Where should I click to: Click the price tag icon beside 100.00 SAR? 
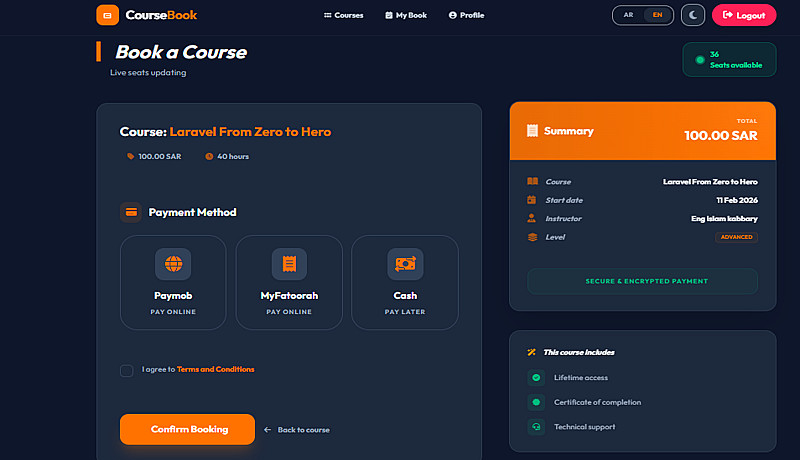click(130, 157)
